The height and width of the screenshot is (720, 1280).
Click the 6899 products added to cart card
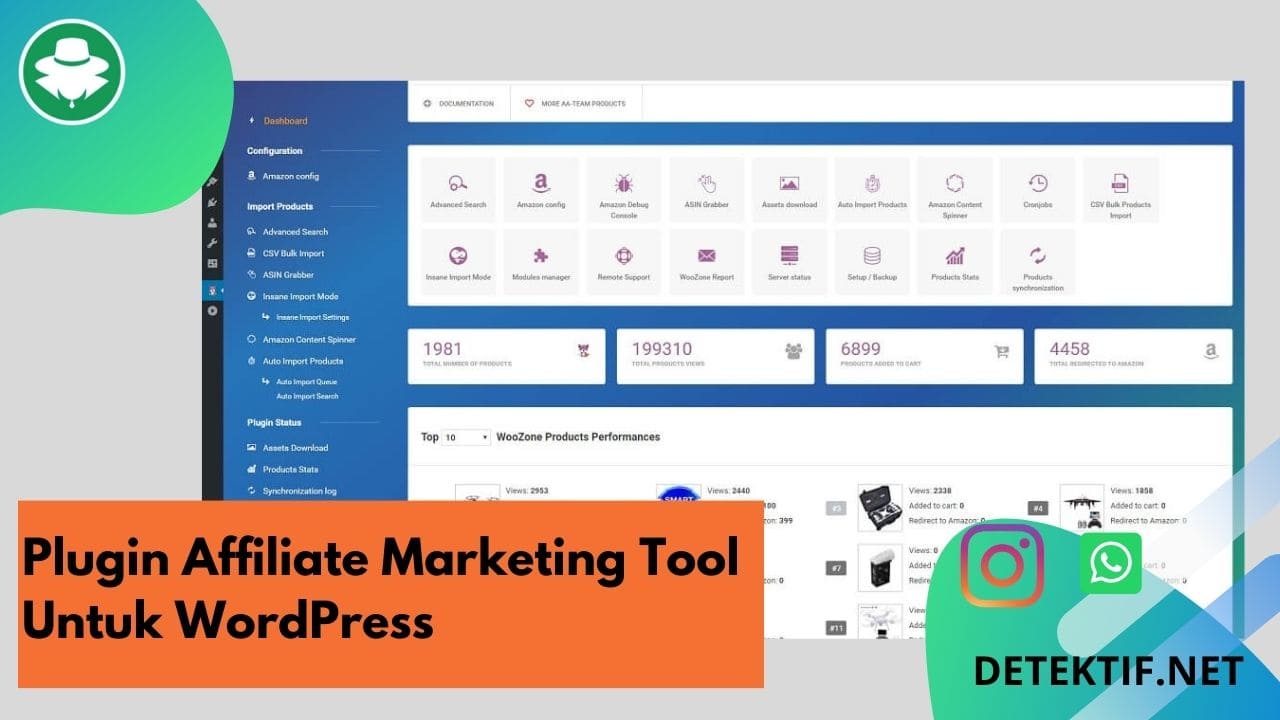click(924, 356)
